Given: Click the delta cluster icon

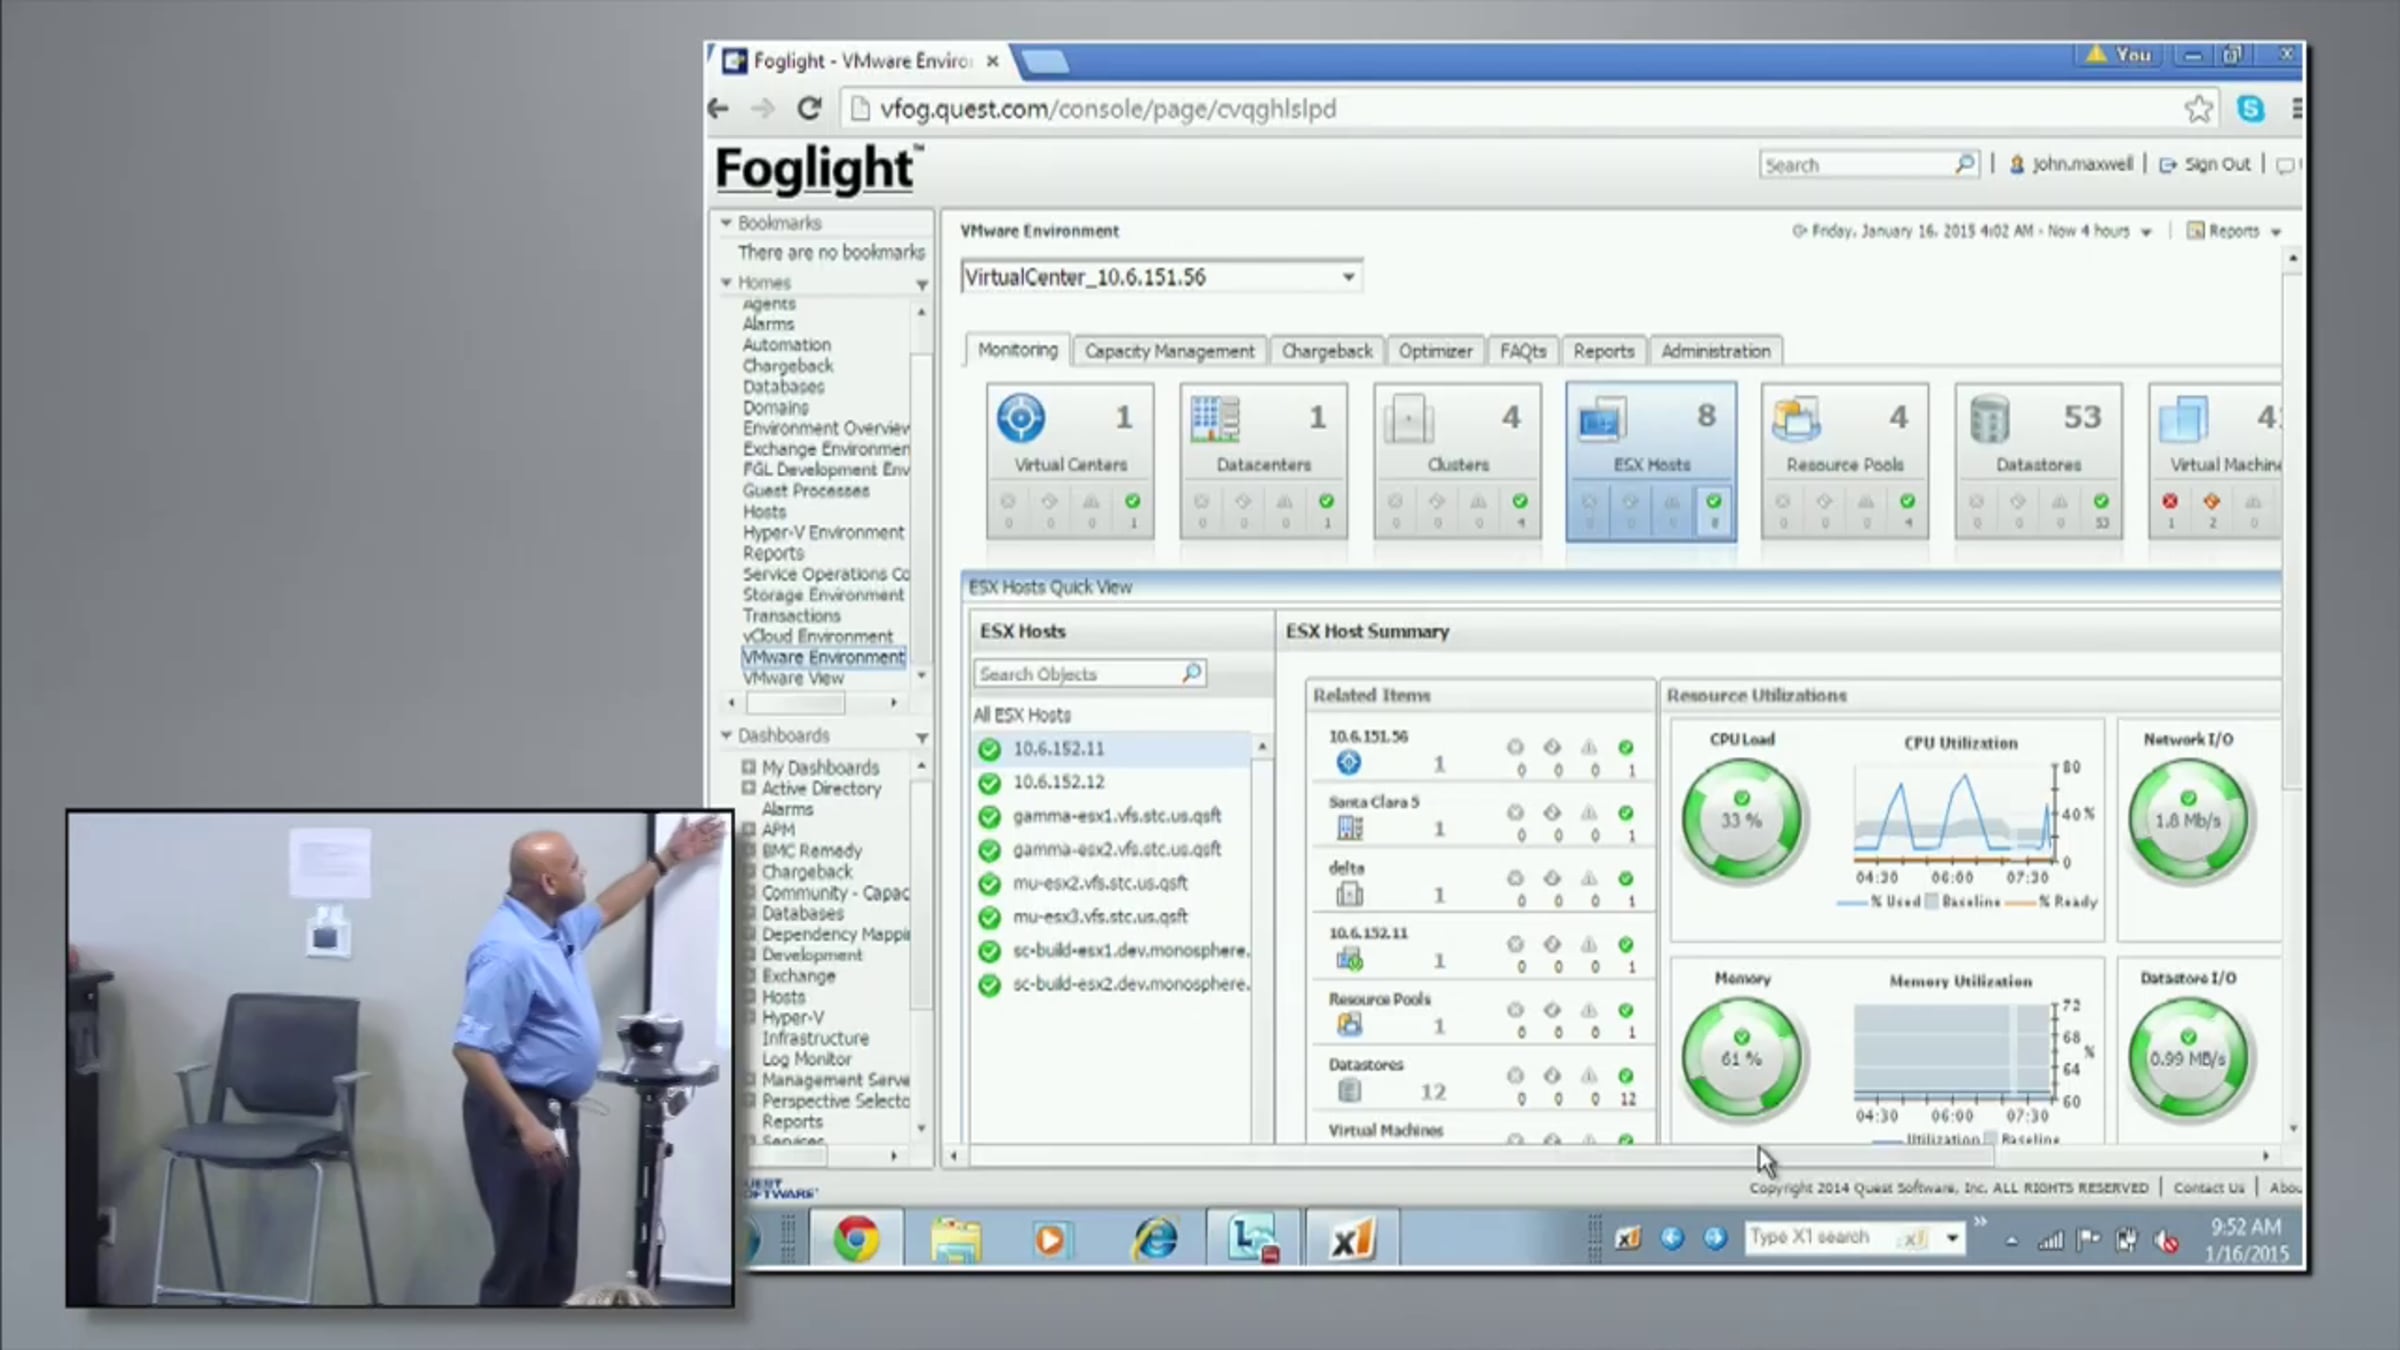Looking at the screenshot, I should pyautogui.click(x=1349, y=894).
